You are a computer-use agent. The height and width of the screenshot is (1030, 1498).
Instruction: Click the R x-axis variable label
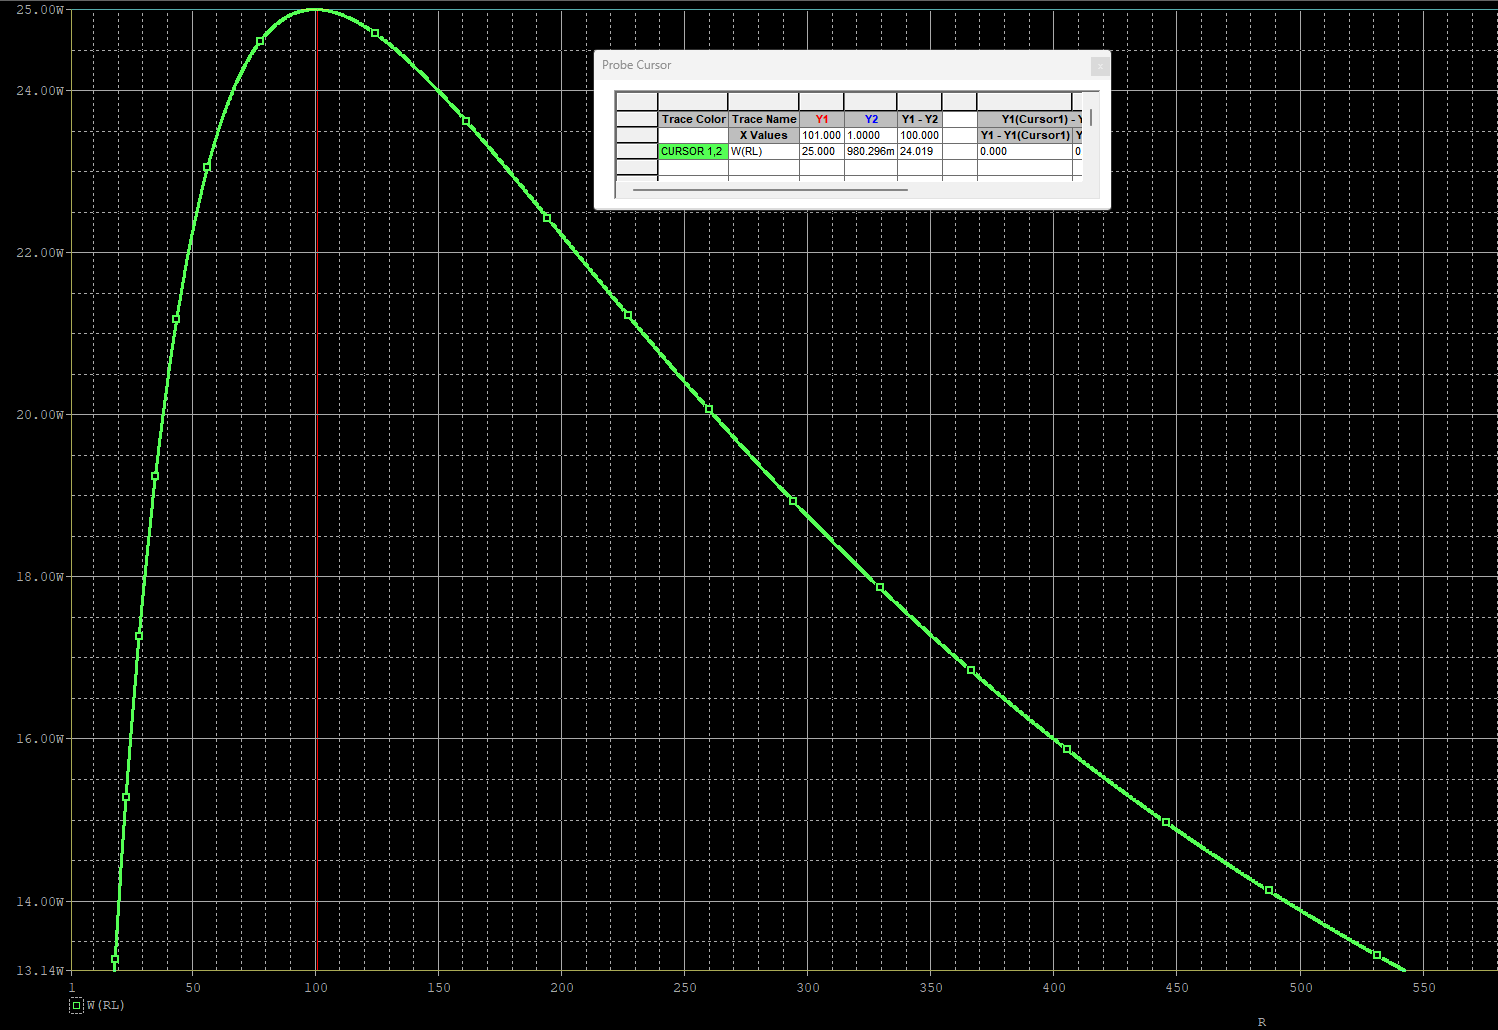(x=1262, y=1022)
